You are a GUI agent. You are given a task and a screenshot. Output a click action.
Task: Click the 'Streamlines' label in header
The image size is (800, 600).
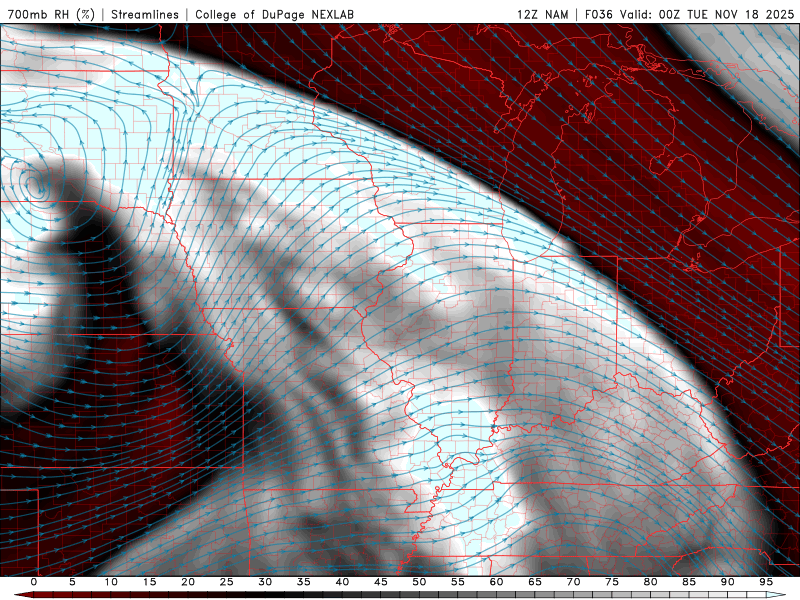pos(145,14)
